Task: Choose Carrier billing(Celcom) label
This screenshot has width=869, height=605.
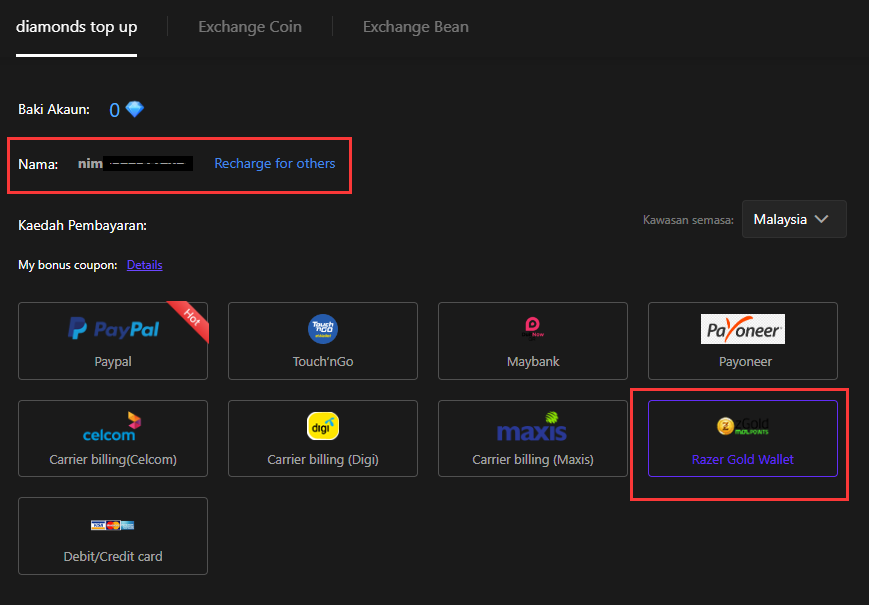Action: pyautogui.click(x=113, y=460)
